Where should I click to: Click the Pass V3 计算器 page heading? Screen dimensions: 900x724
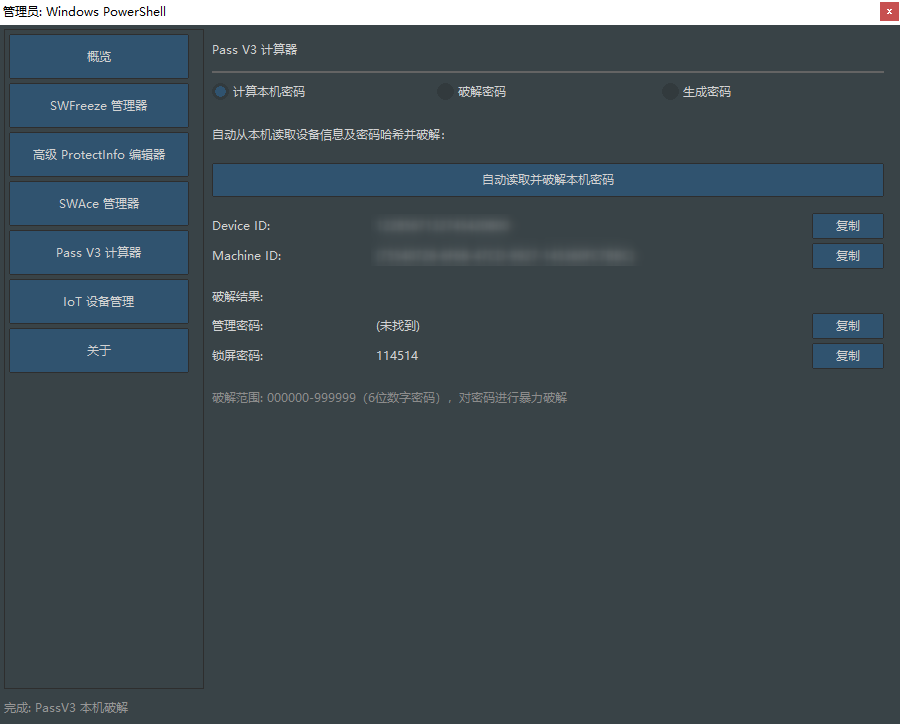[x=255, y=50]
